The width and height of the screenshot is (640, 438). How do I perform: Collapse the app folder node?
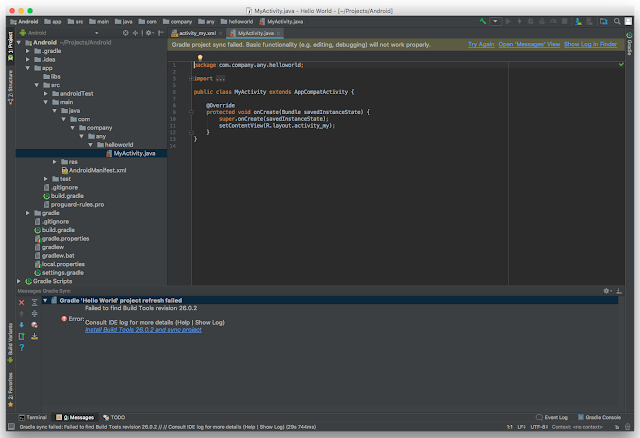(28, 68)
